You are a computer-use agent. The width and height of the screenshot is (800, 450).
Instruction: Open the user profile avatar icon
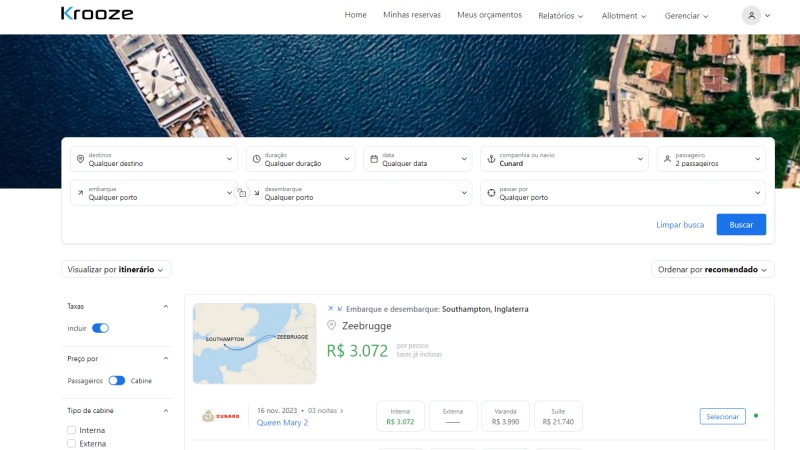click(x=751, y=15)
